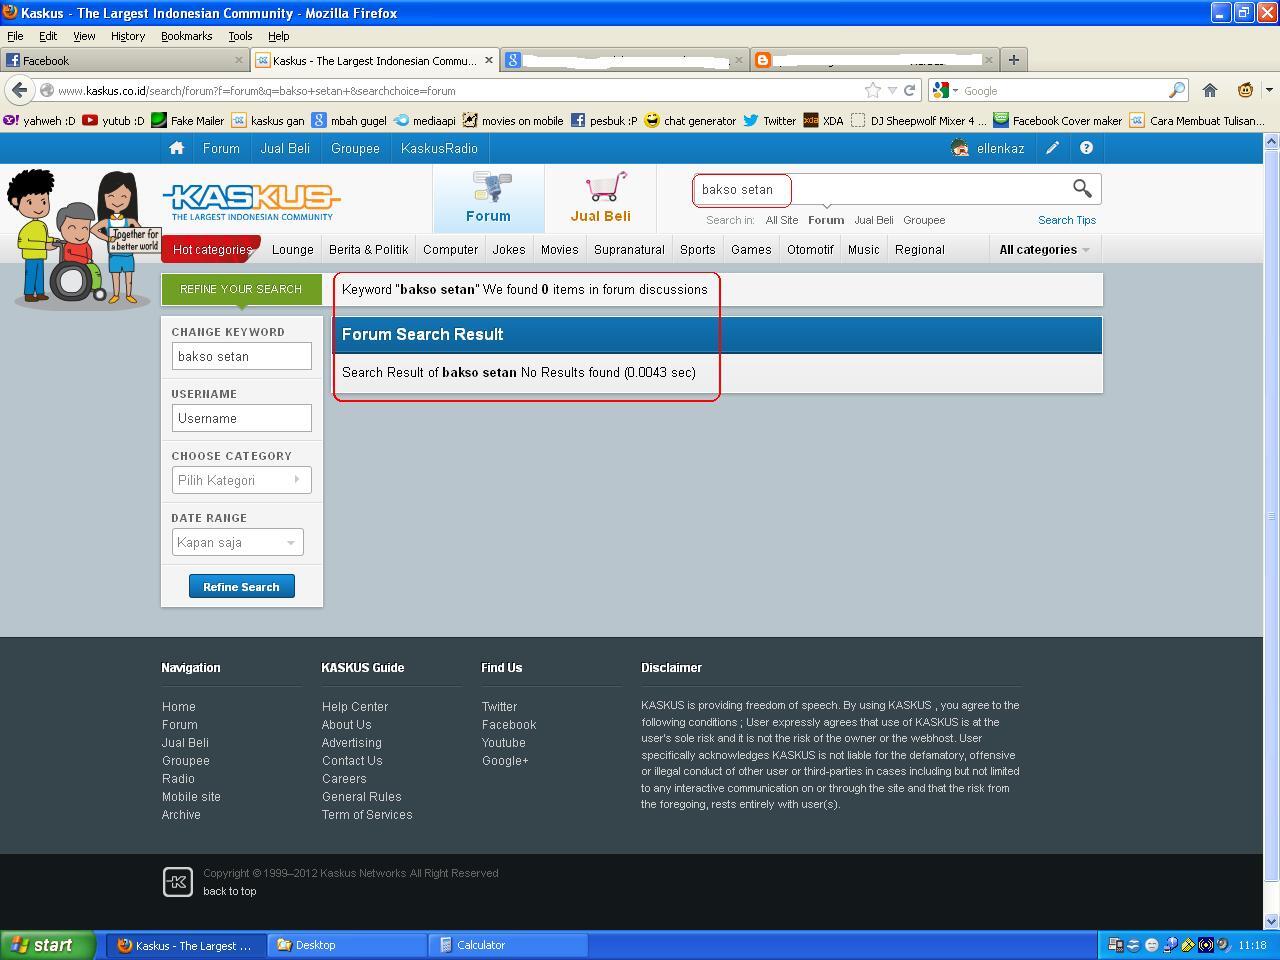Open the Pilih Kategori dropdown
This screenshot has height=960, width=1280.
241,480
